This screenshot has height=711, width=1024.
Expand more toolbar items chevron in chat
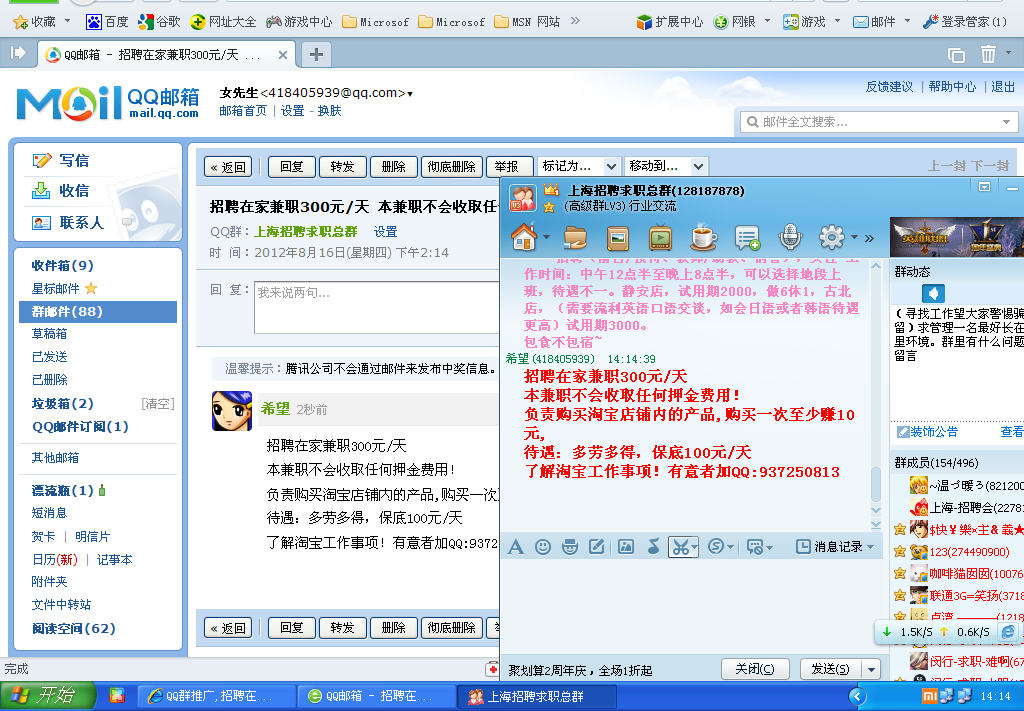click(x=869, y=238)
